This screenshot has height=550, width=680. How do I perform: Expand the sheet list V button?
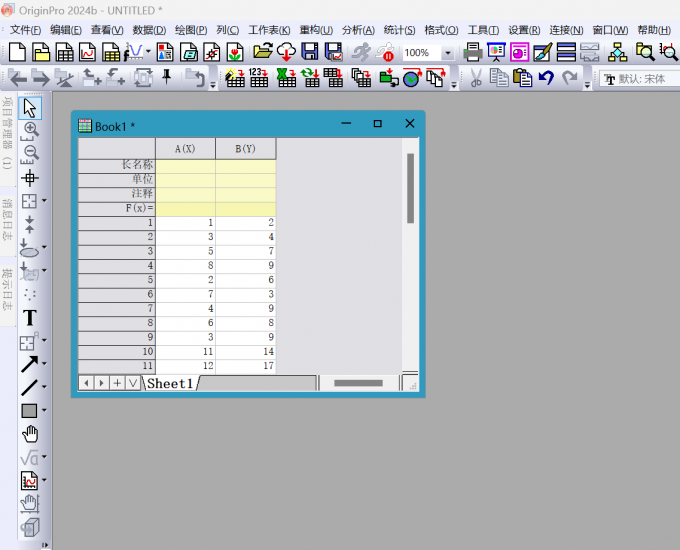tap(133, 383)
